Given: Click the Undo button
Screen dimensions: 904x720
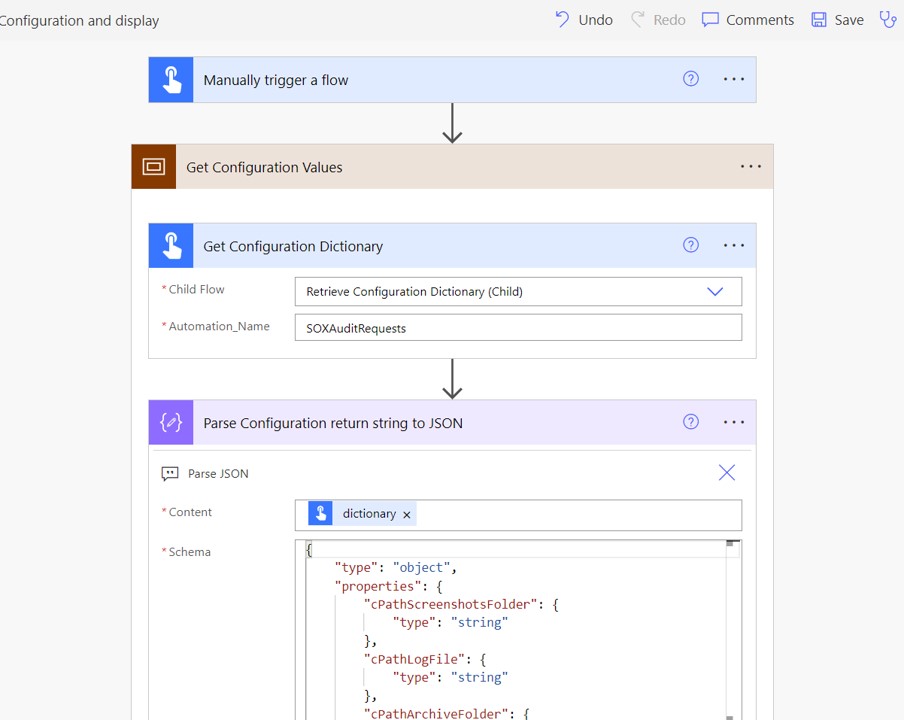Looking at the screenshot, I should click(x=583, y=20).
